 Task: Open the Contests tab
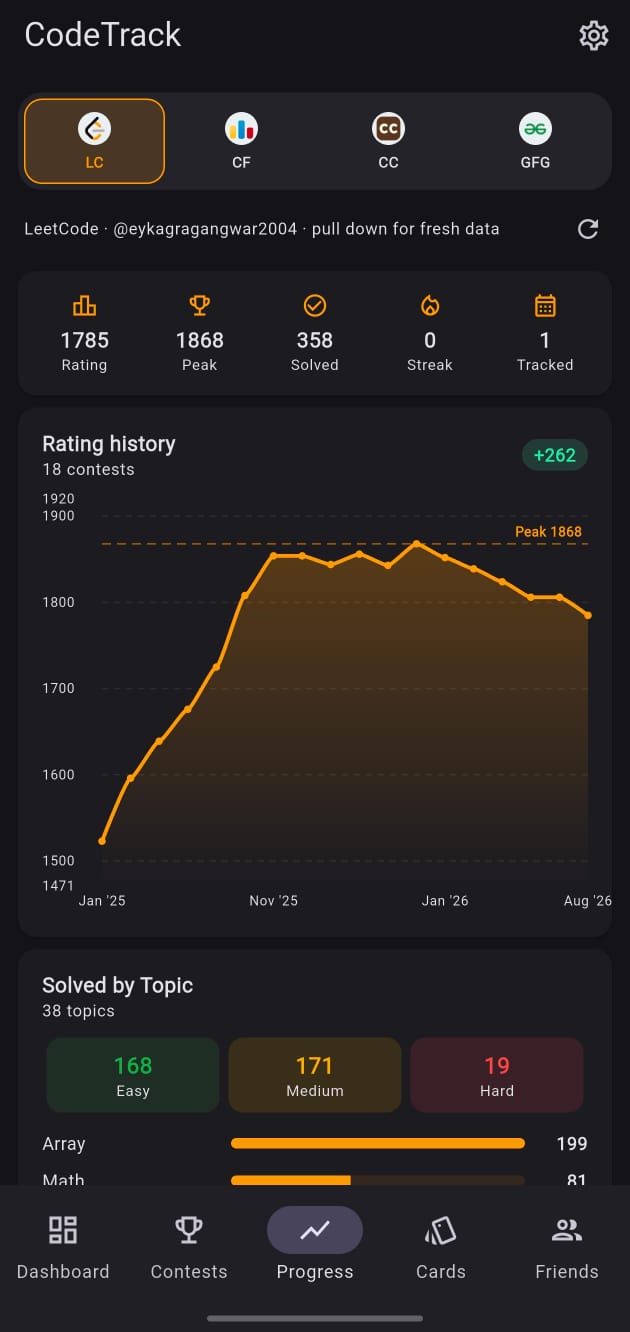[189, 1246]
